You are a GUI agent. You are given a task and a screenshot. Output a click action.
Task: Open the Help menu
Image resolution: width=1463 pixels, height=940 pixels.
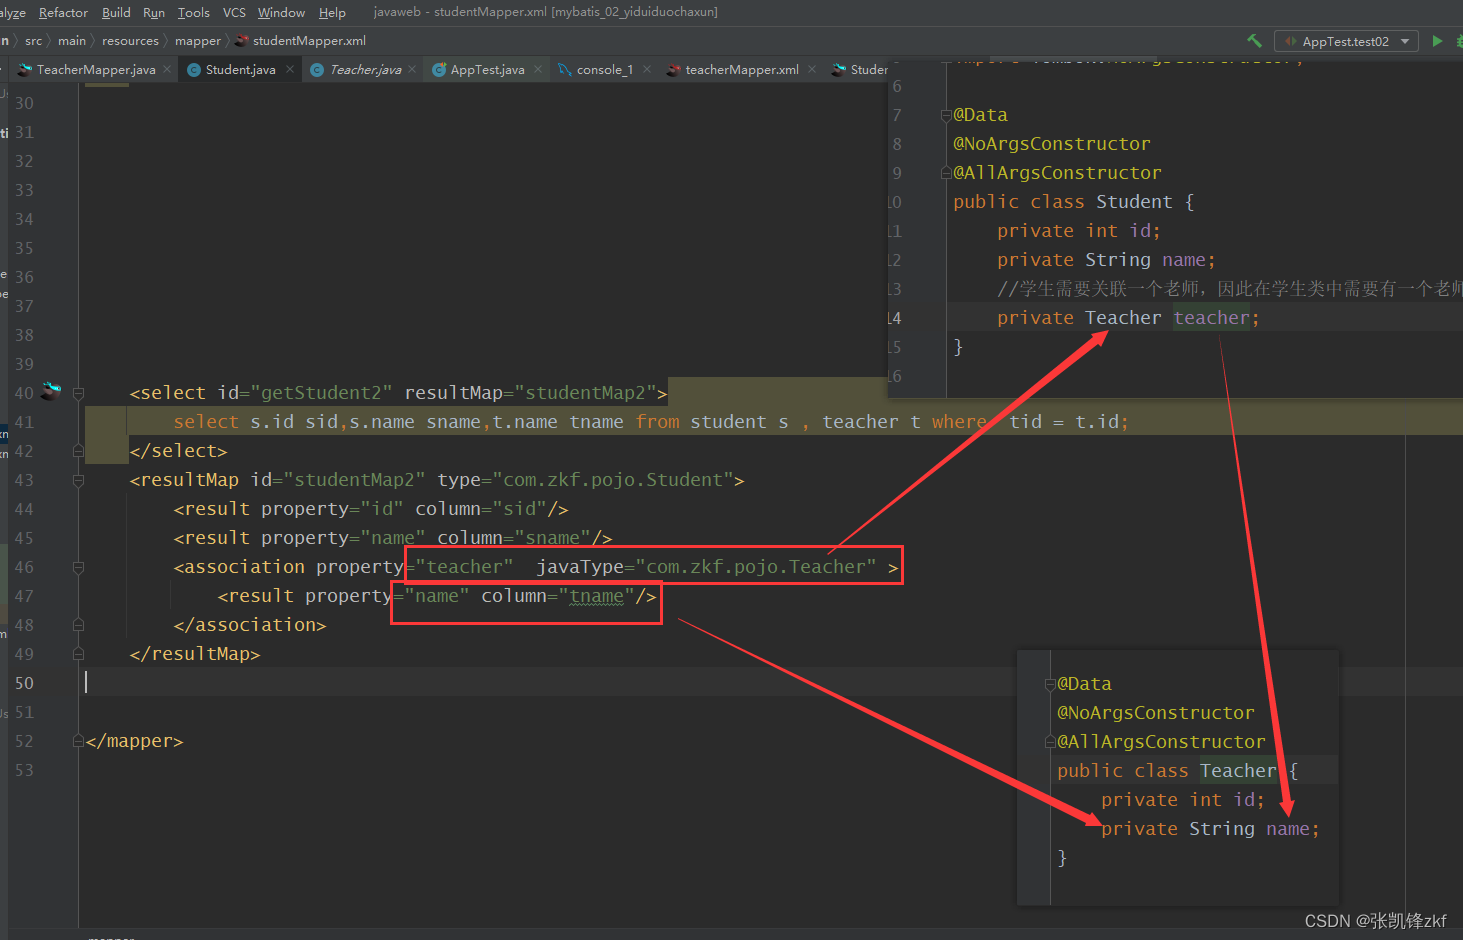pyautogui.click(x=332, y=12)
